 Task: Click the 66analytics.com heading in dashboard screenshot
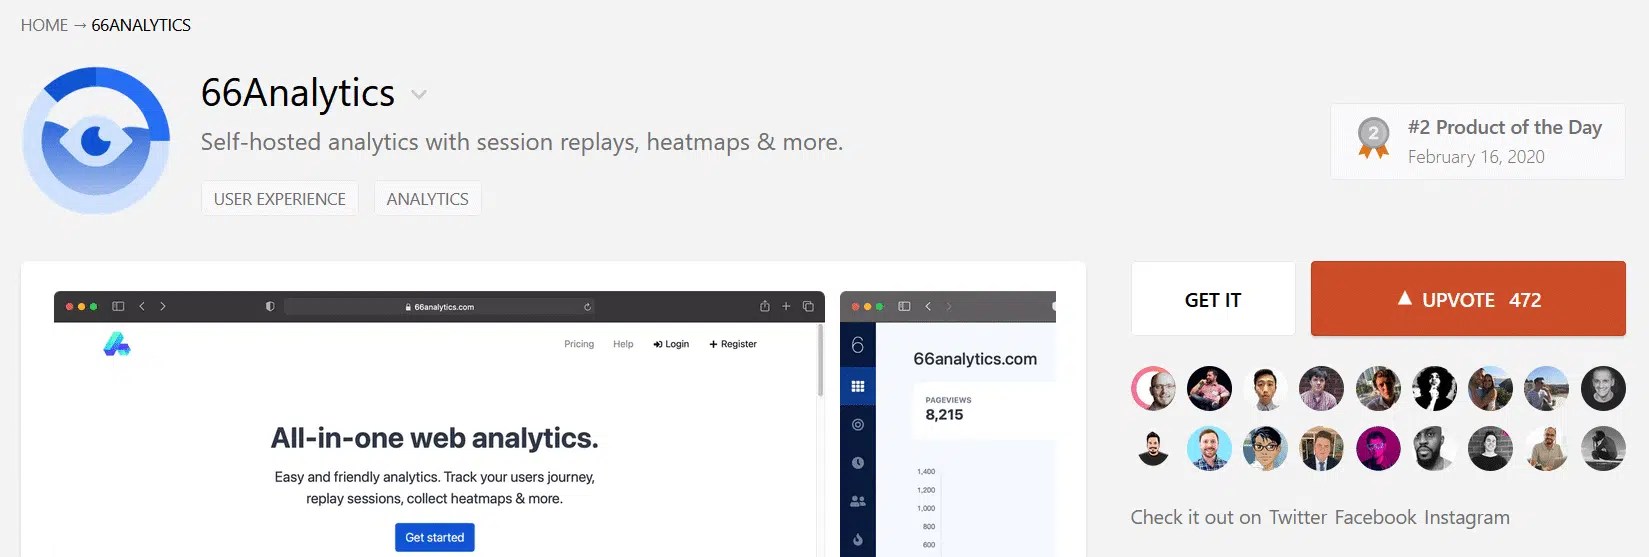click(x=975, y=359)
